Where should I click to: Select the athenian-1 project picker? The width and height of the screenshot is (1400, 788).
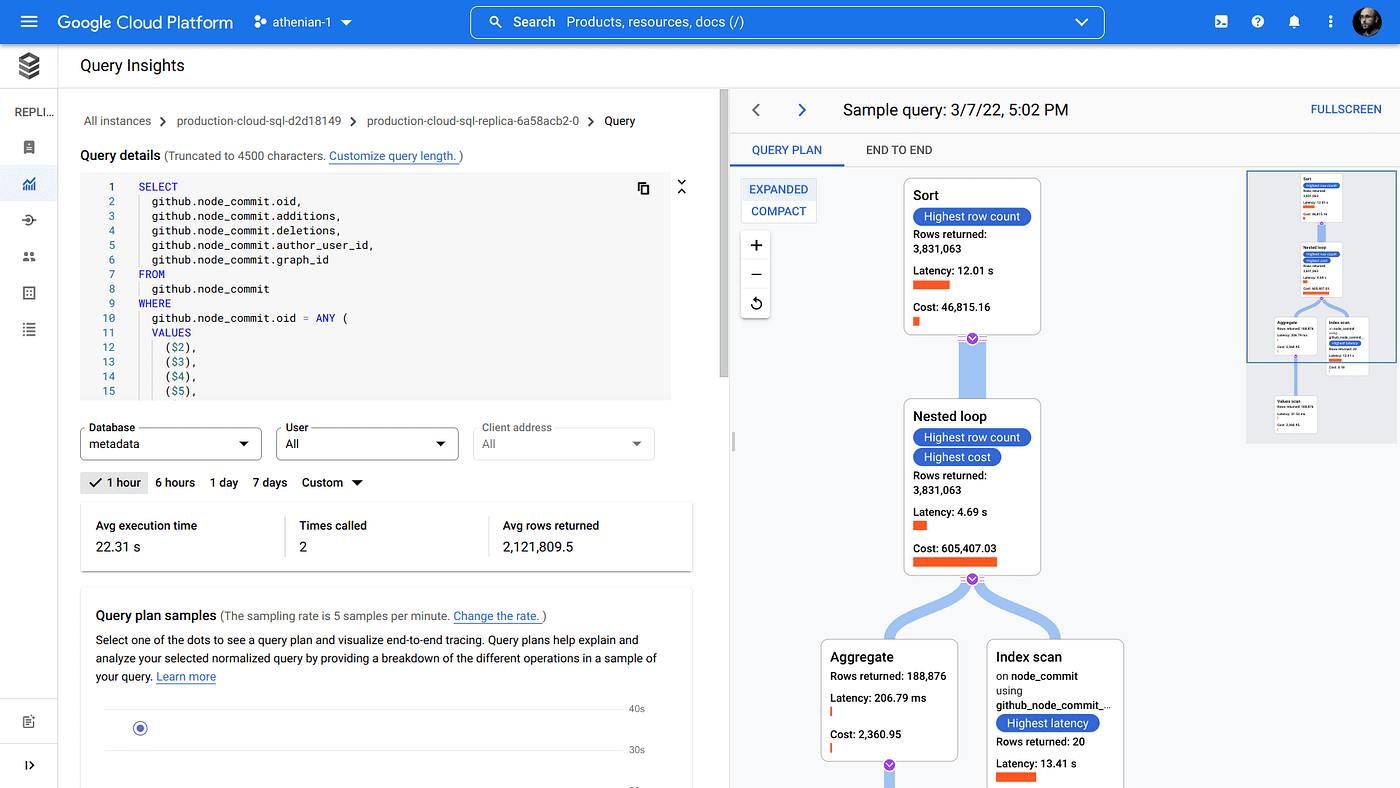click(303, 22)
